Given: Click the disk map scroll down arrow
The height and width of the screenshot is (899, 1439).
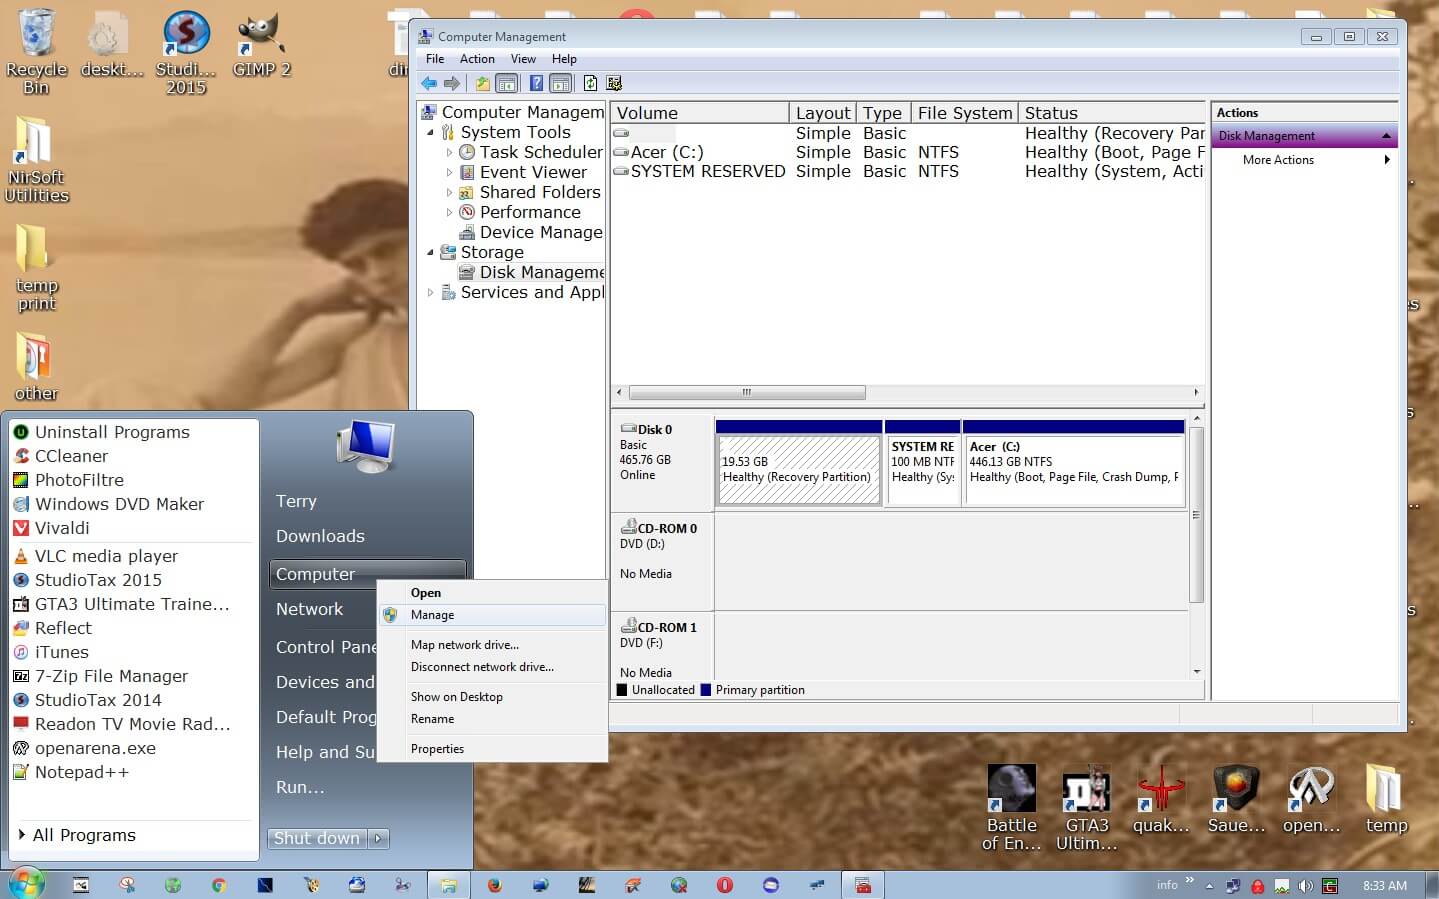Looking at the screenshot, I should 1196,672.
